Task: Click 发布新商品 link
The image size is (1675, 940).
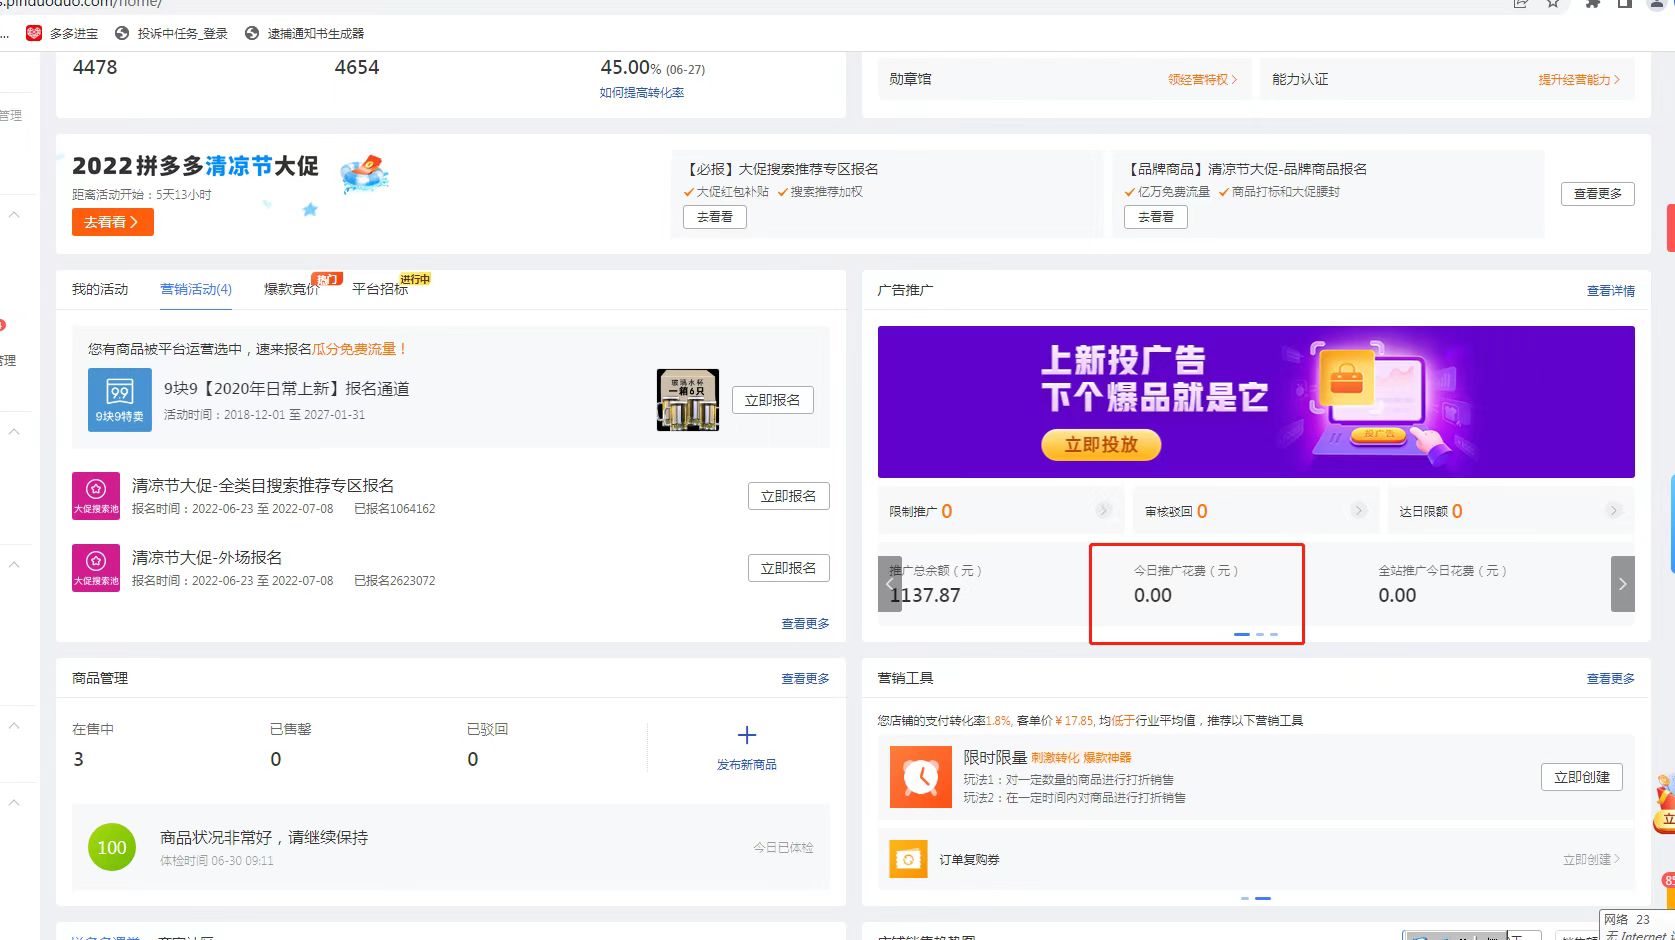Action: (x=747, y=764)
